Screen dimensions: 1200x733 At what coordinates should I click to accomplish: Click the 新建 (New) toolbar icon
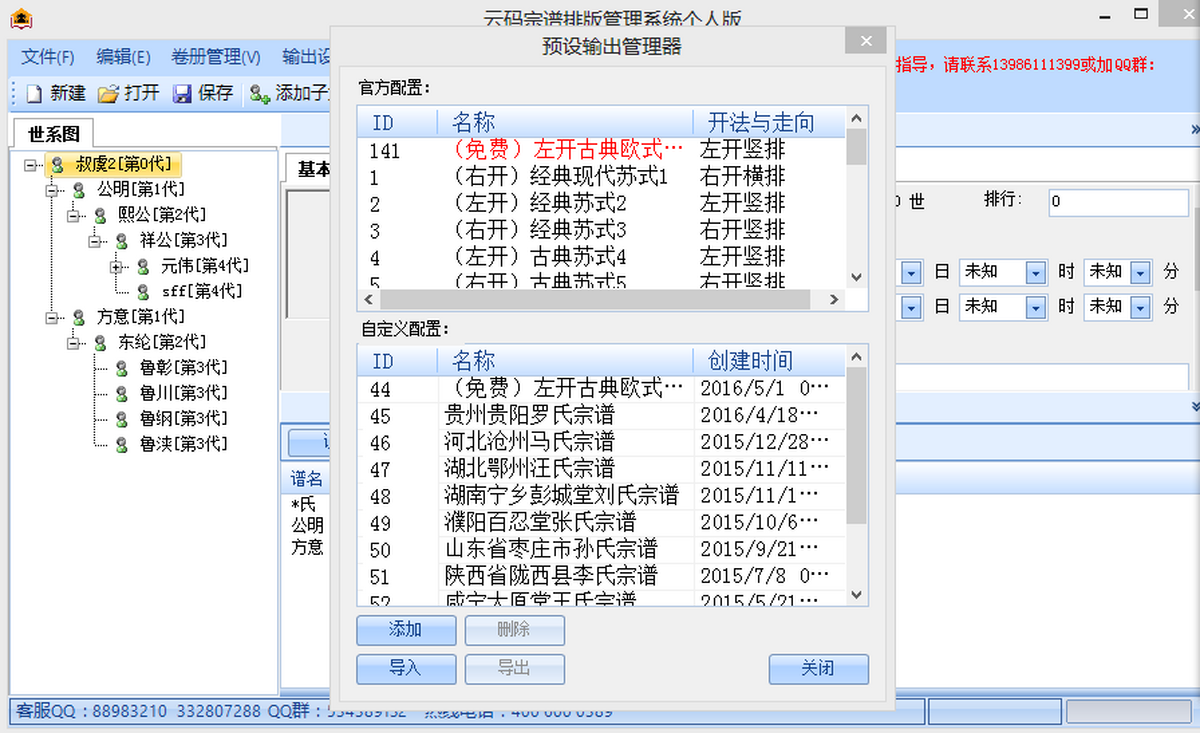coord(34,94)
